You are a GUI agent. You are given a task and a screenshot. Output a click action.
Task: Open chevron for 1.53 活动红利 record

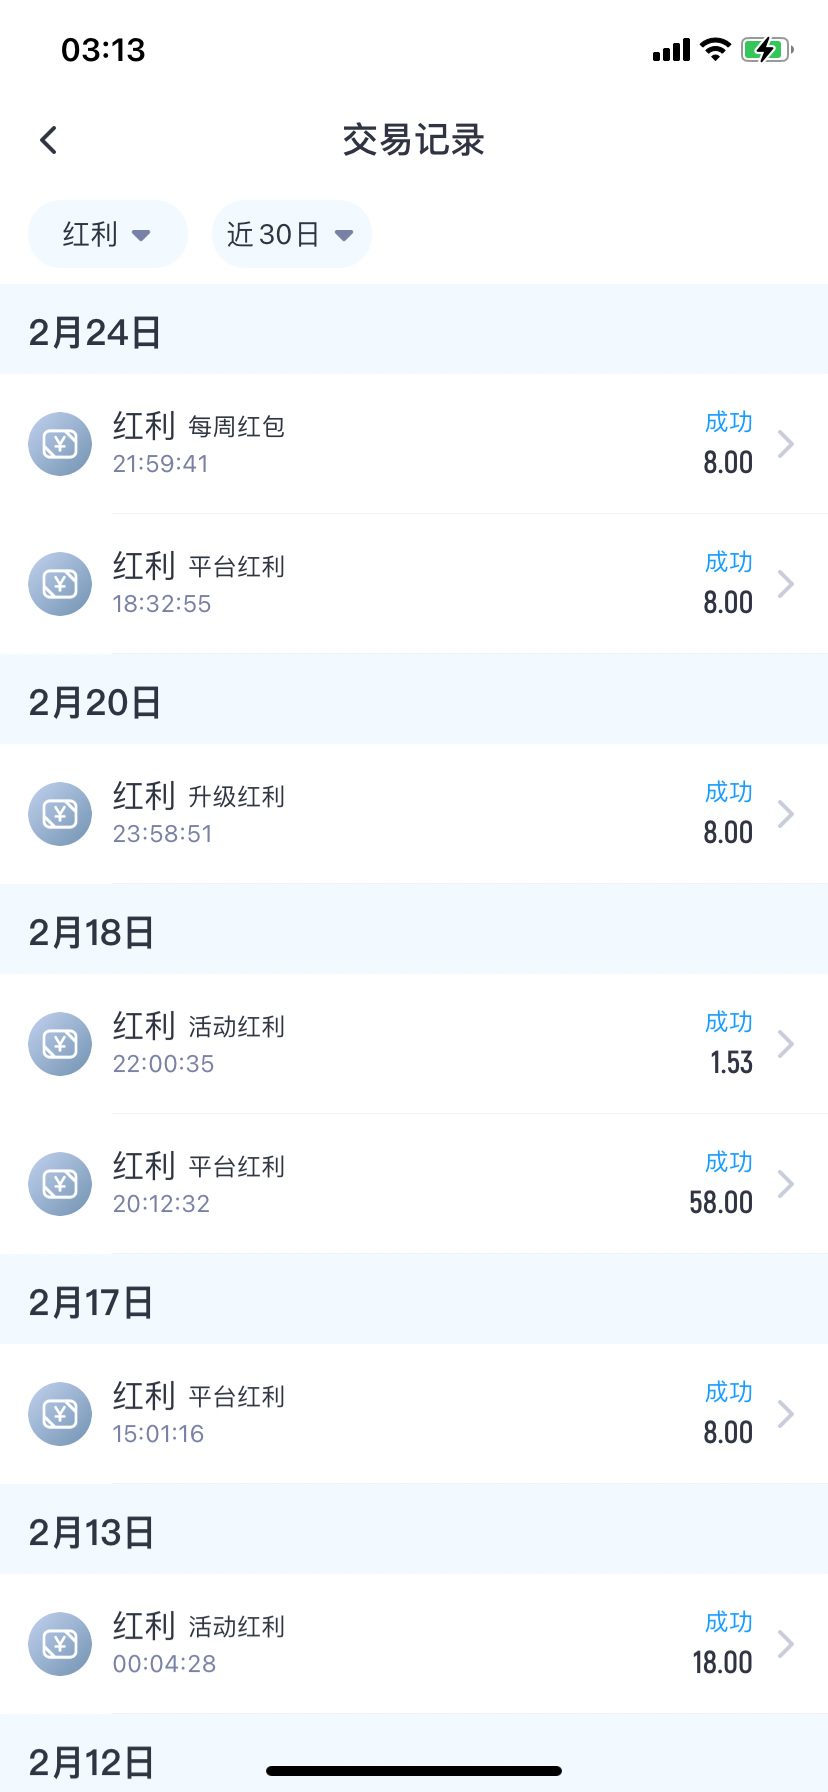786,1044
